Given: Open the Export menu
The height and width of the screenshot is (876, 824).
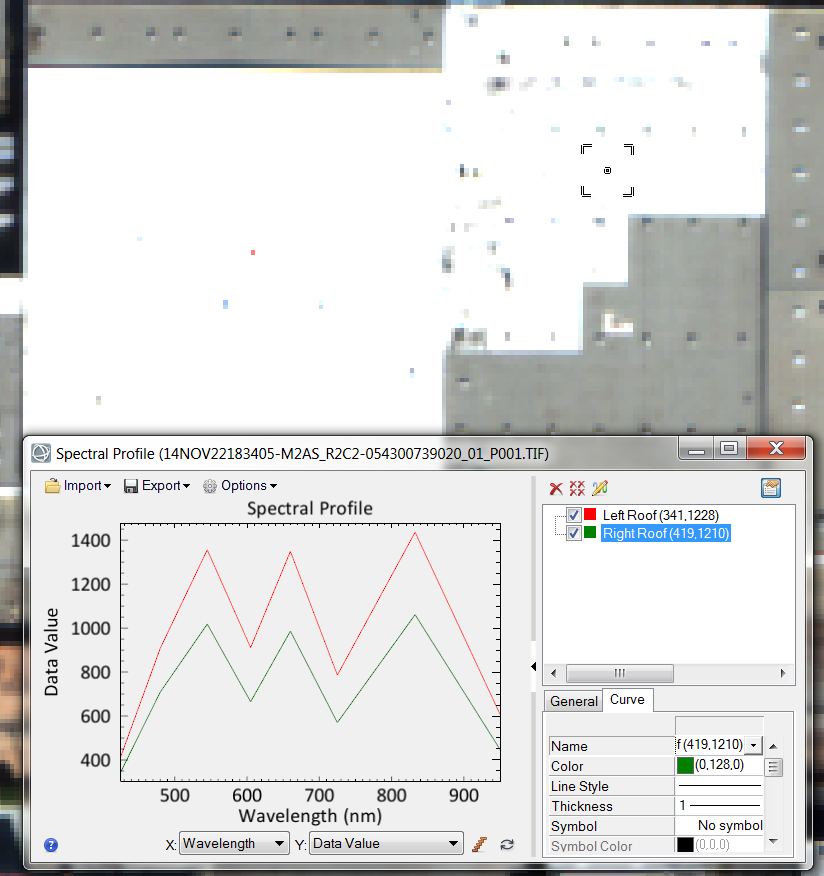Looking at the screenshot, I should coord(157,486).
